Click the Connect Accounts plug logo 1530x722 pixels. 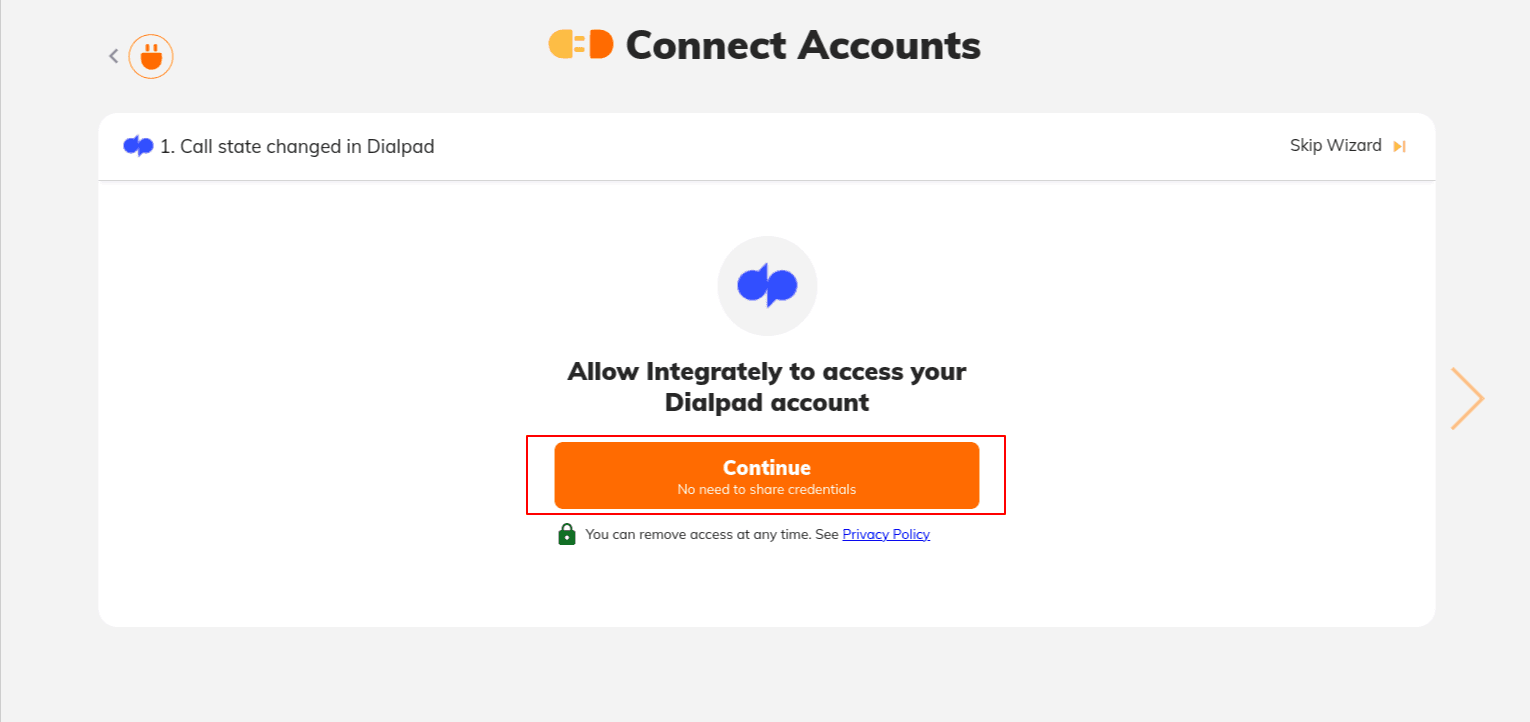(x=580, y=45)
